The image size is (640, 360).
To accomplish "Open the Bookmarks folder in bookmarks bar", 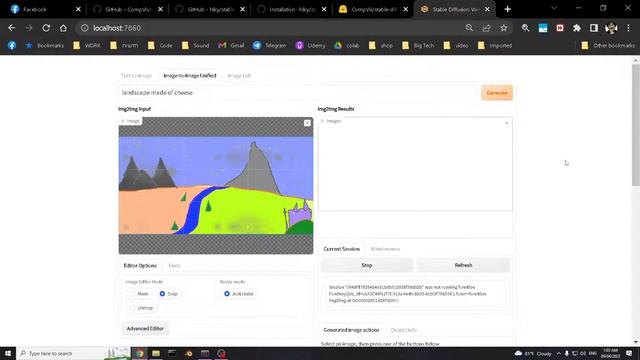I will pyautogui.click(x=45, y=45).
